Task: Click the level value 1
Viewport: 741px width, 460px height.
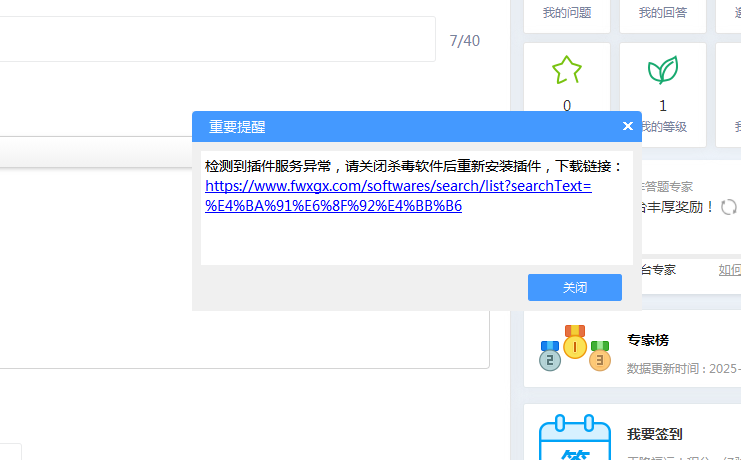Action: (x=663, y=105)
